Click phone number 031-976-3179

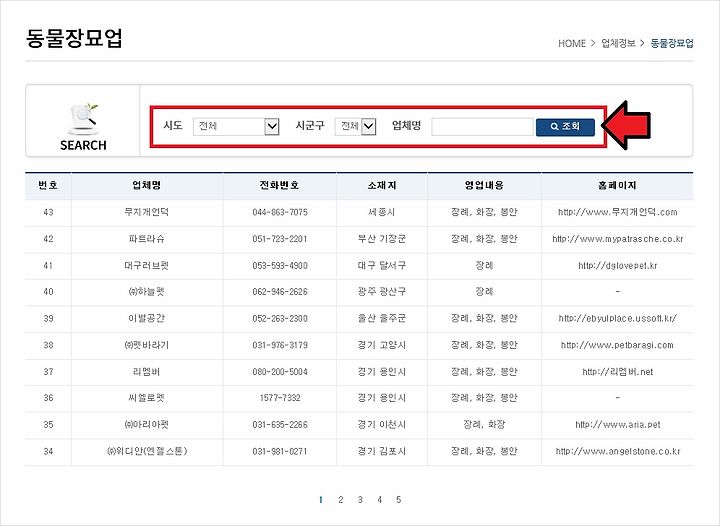[x=280, y=345]
